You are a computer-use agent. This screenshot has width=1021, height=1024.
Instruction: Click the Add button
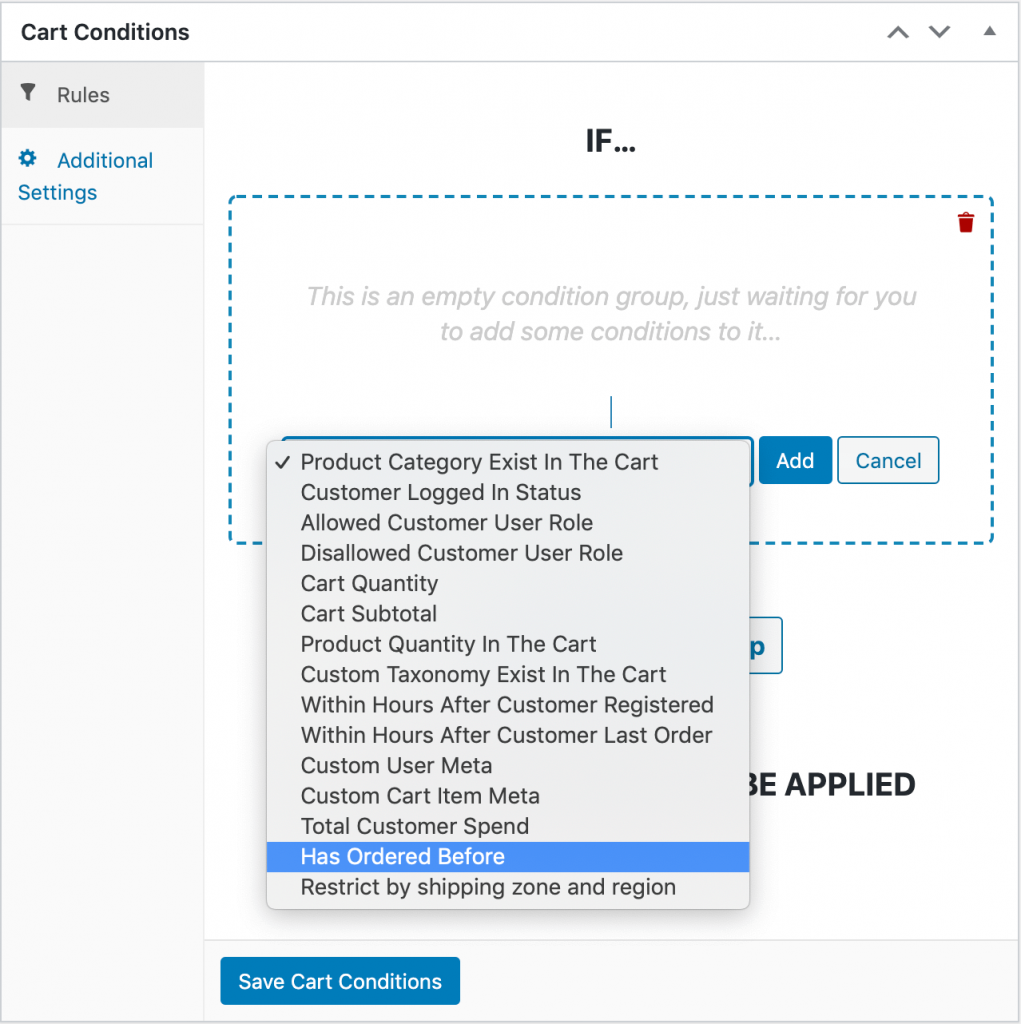pyautogui.click(x=795, y=460)
